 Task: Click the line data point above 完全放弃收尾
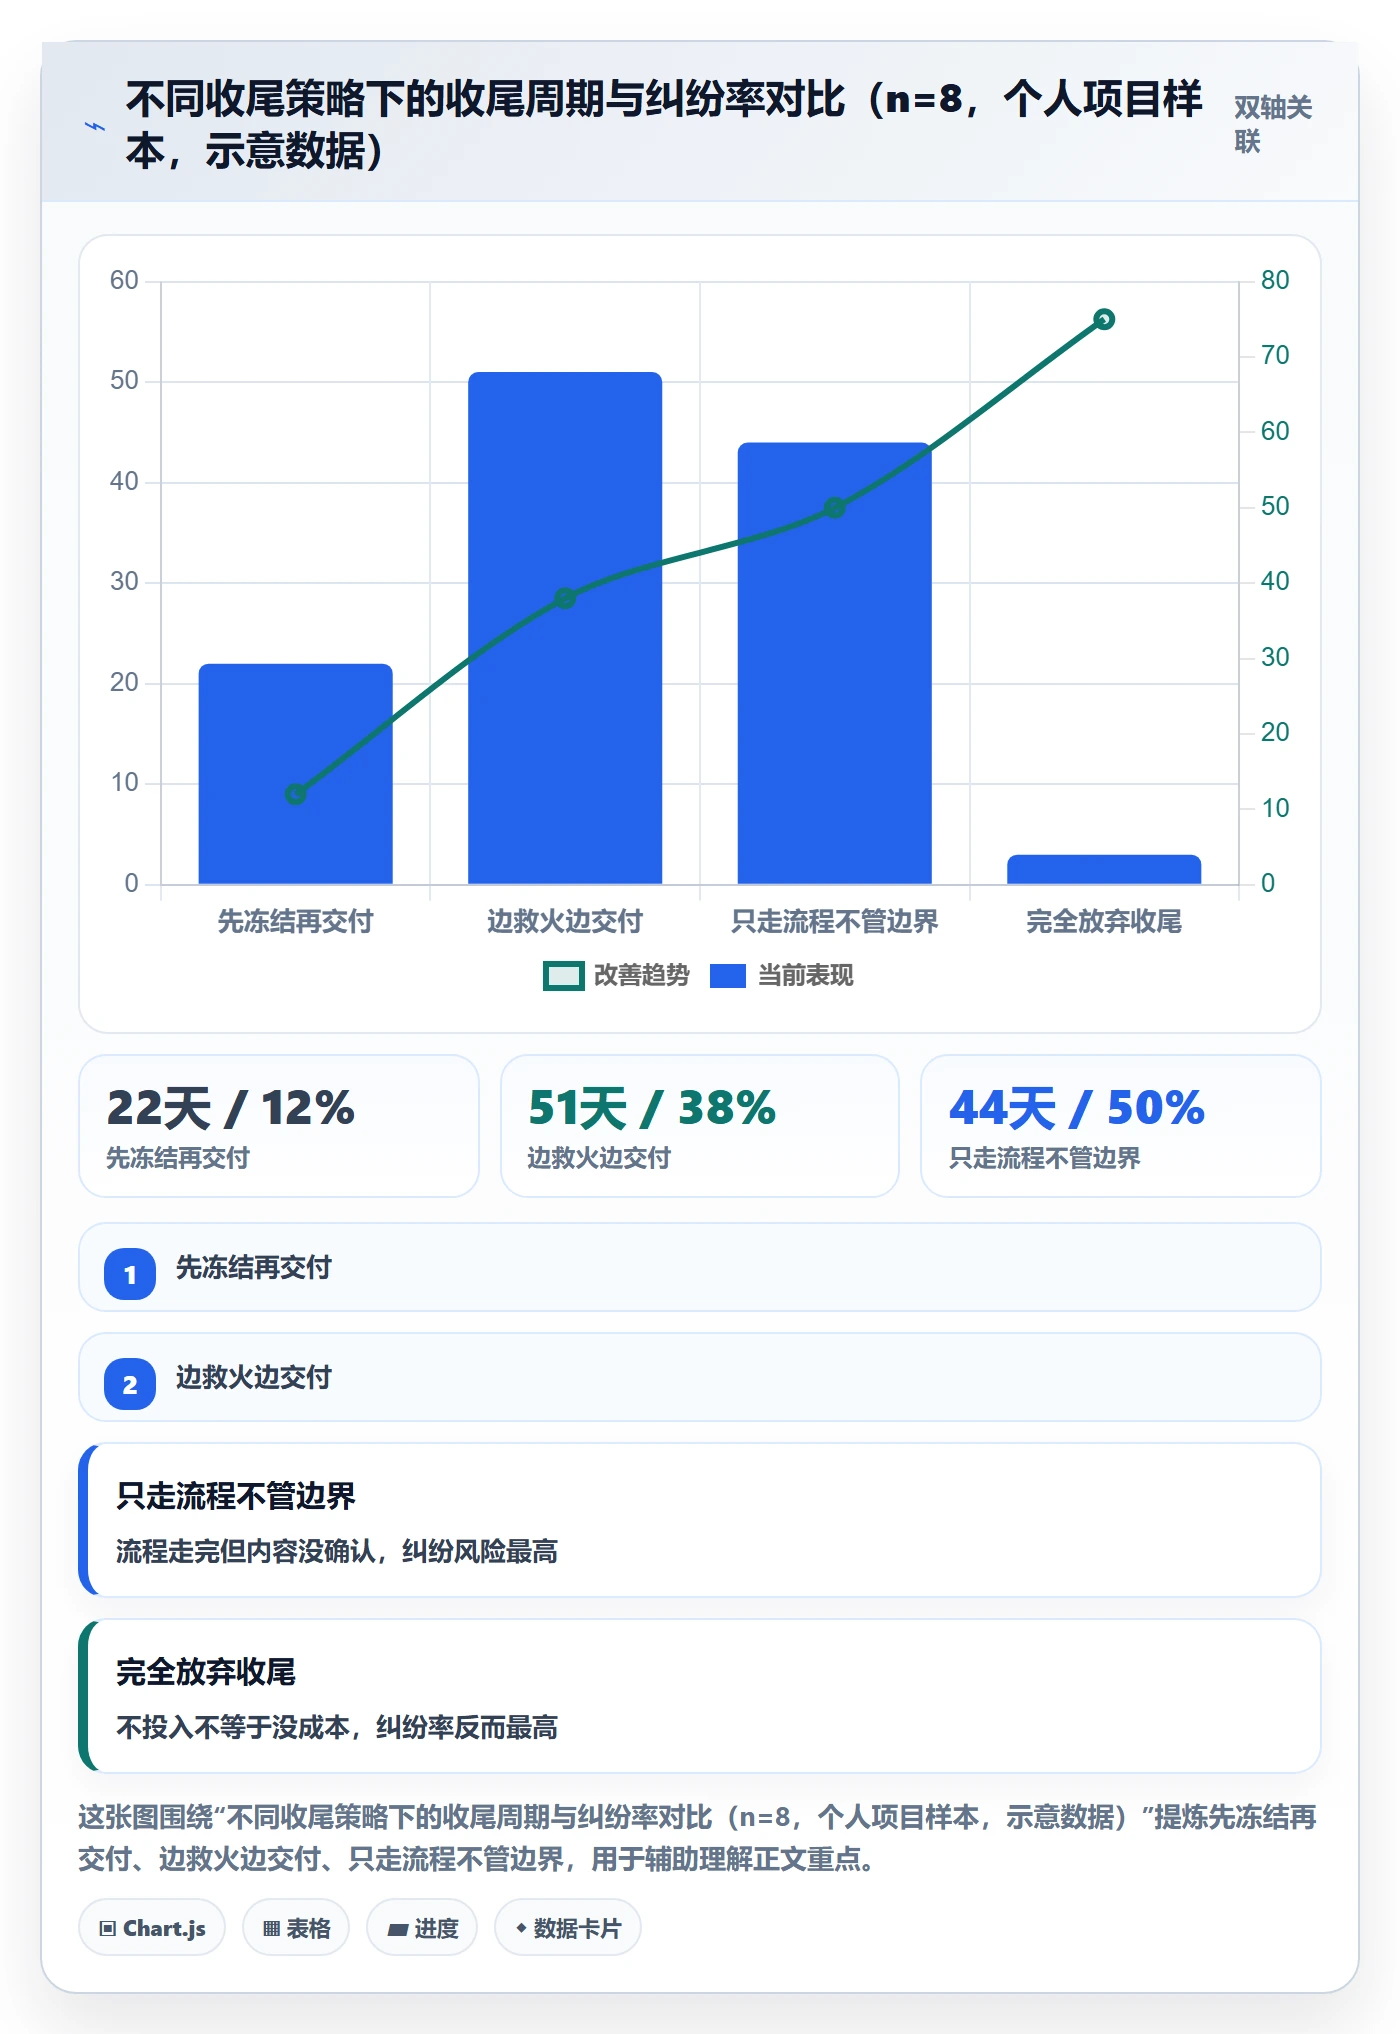tap(1104, 319)
